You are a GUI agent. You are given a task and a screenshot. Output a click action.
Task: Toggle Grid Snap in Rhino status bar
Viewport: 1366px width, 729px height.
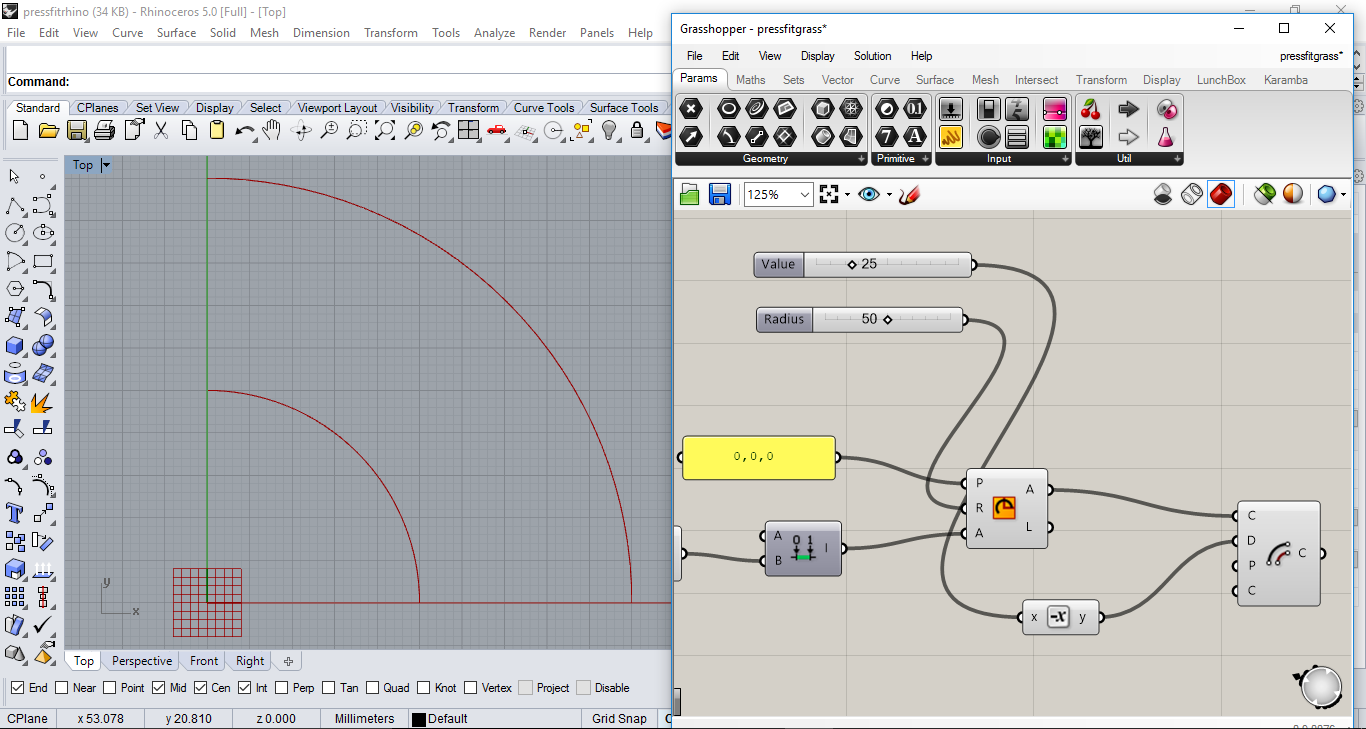tap(619, 718)
